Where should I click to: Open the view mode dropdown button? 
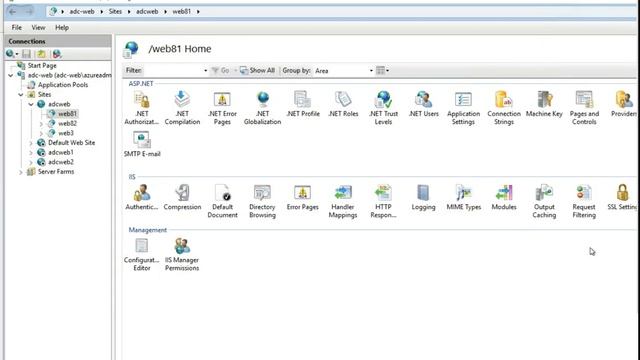[x=382, y=71]
